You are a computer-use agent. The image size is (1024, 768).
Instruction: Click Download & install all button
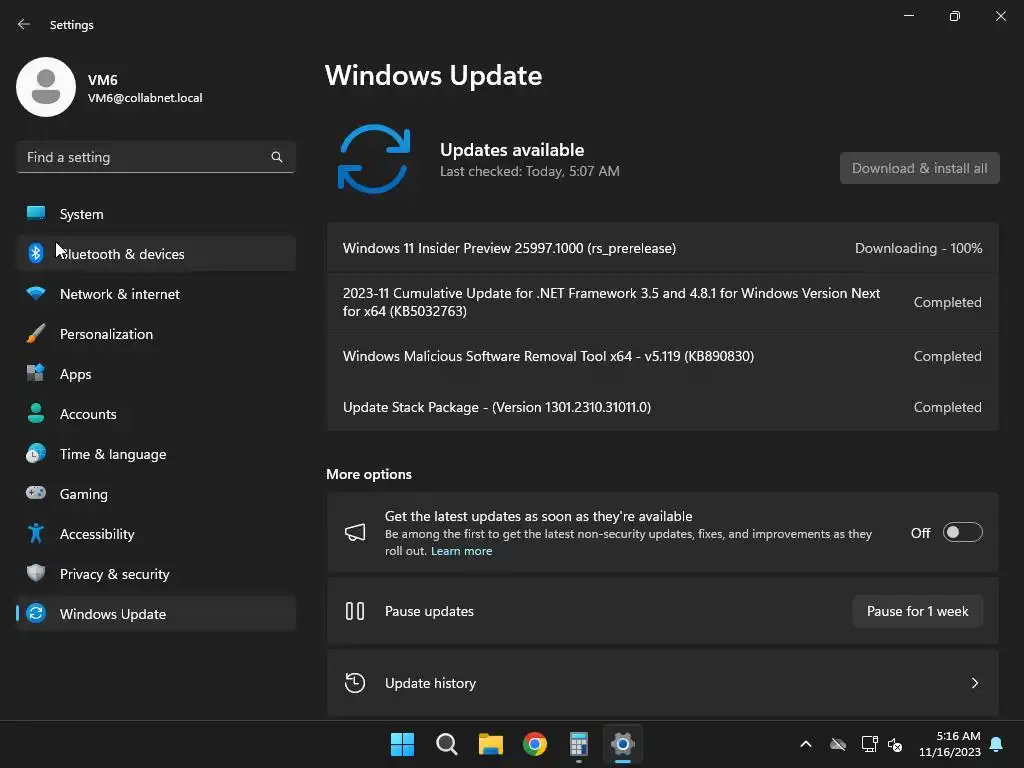(920, 168)
